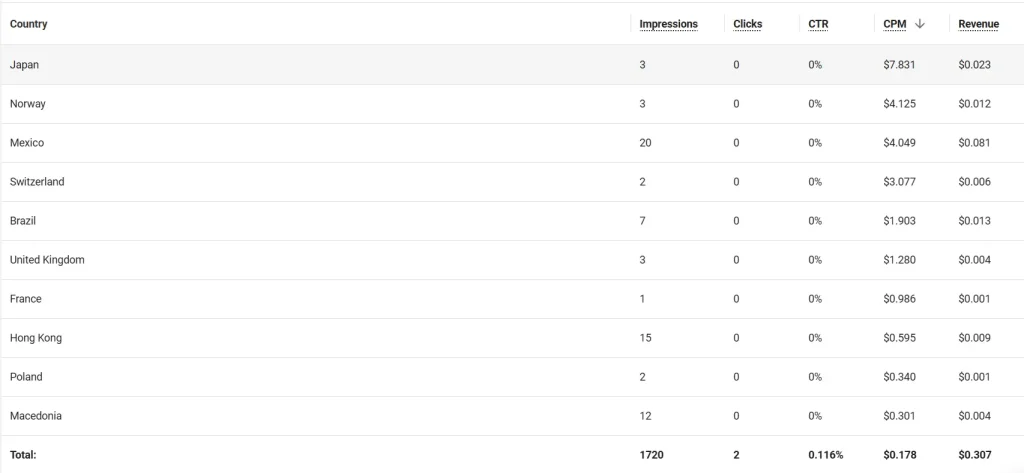This screenshot has height=473, width=1024.
Task: Select the United Kingdom row
Action: [512, 260]
